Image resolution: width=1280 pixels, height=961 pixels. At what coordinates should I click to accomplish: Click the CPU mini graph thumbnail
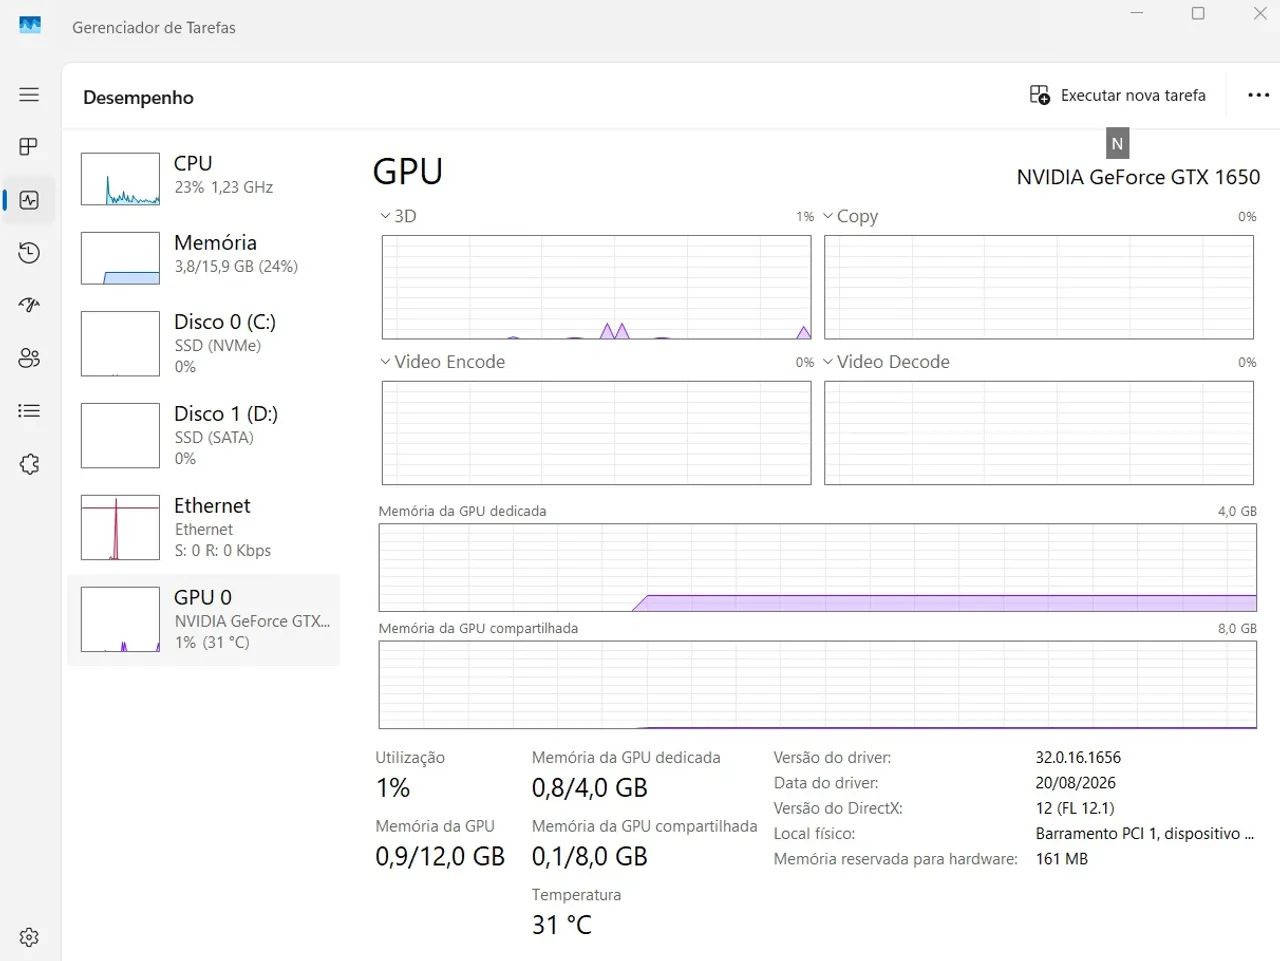(x=120, y=179)
